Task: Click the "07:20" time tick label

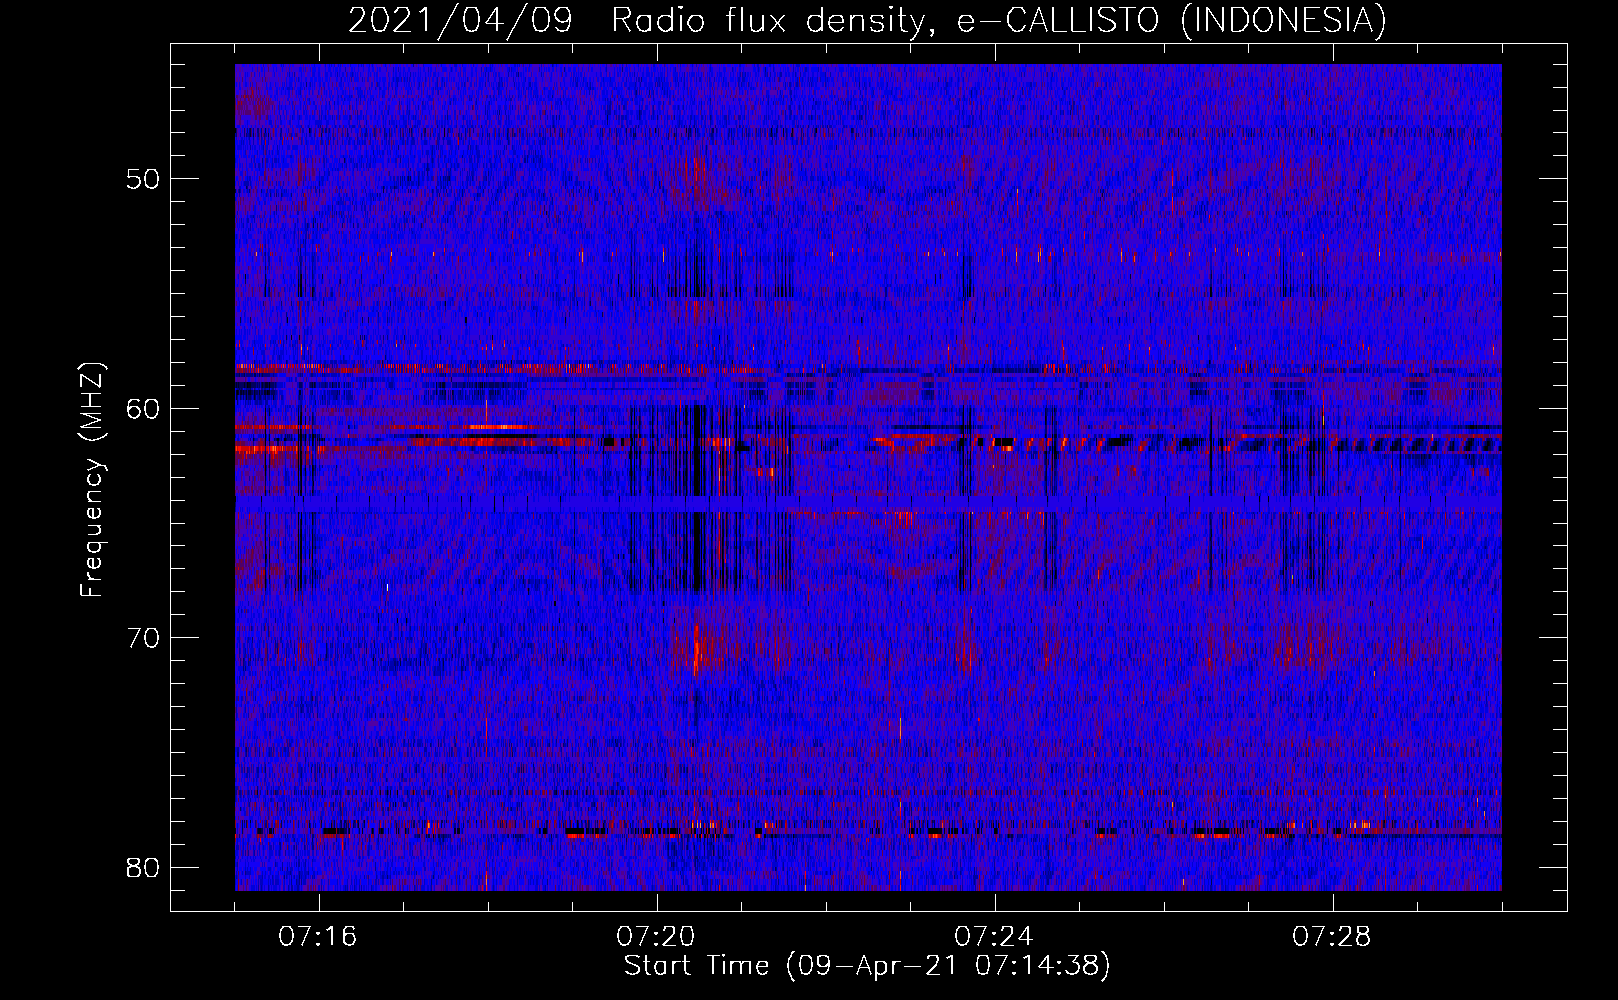Action: click(656, 937)
